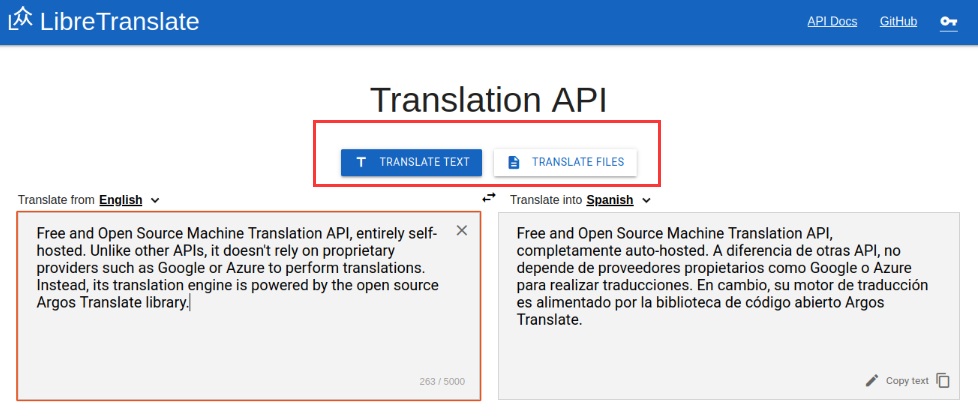The height and width of the screenshot is (417, 978).
Task: Switch to Translate Files mode
Action: 565,162
